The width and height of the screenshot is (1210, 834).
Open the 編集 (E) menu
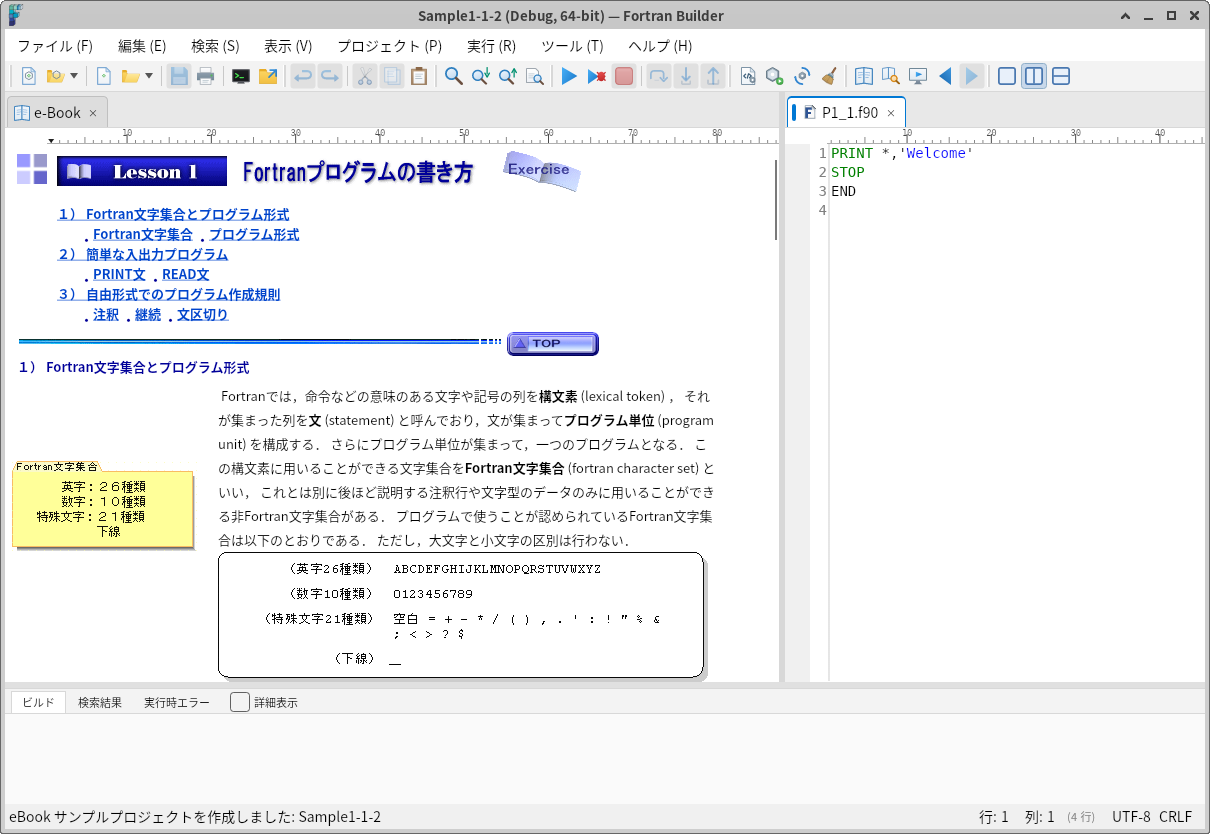click(x=142, y=46)
